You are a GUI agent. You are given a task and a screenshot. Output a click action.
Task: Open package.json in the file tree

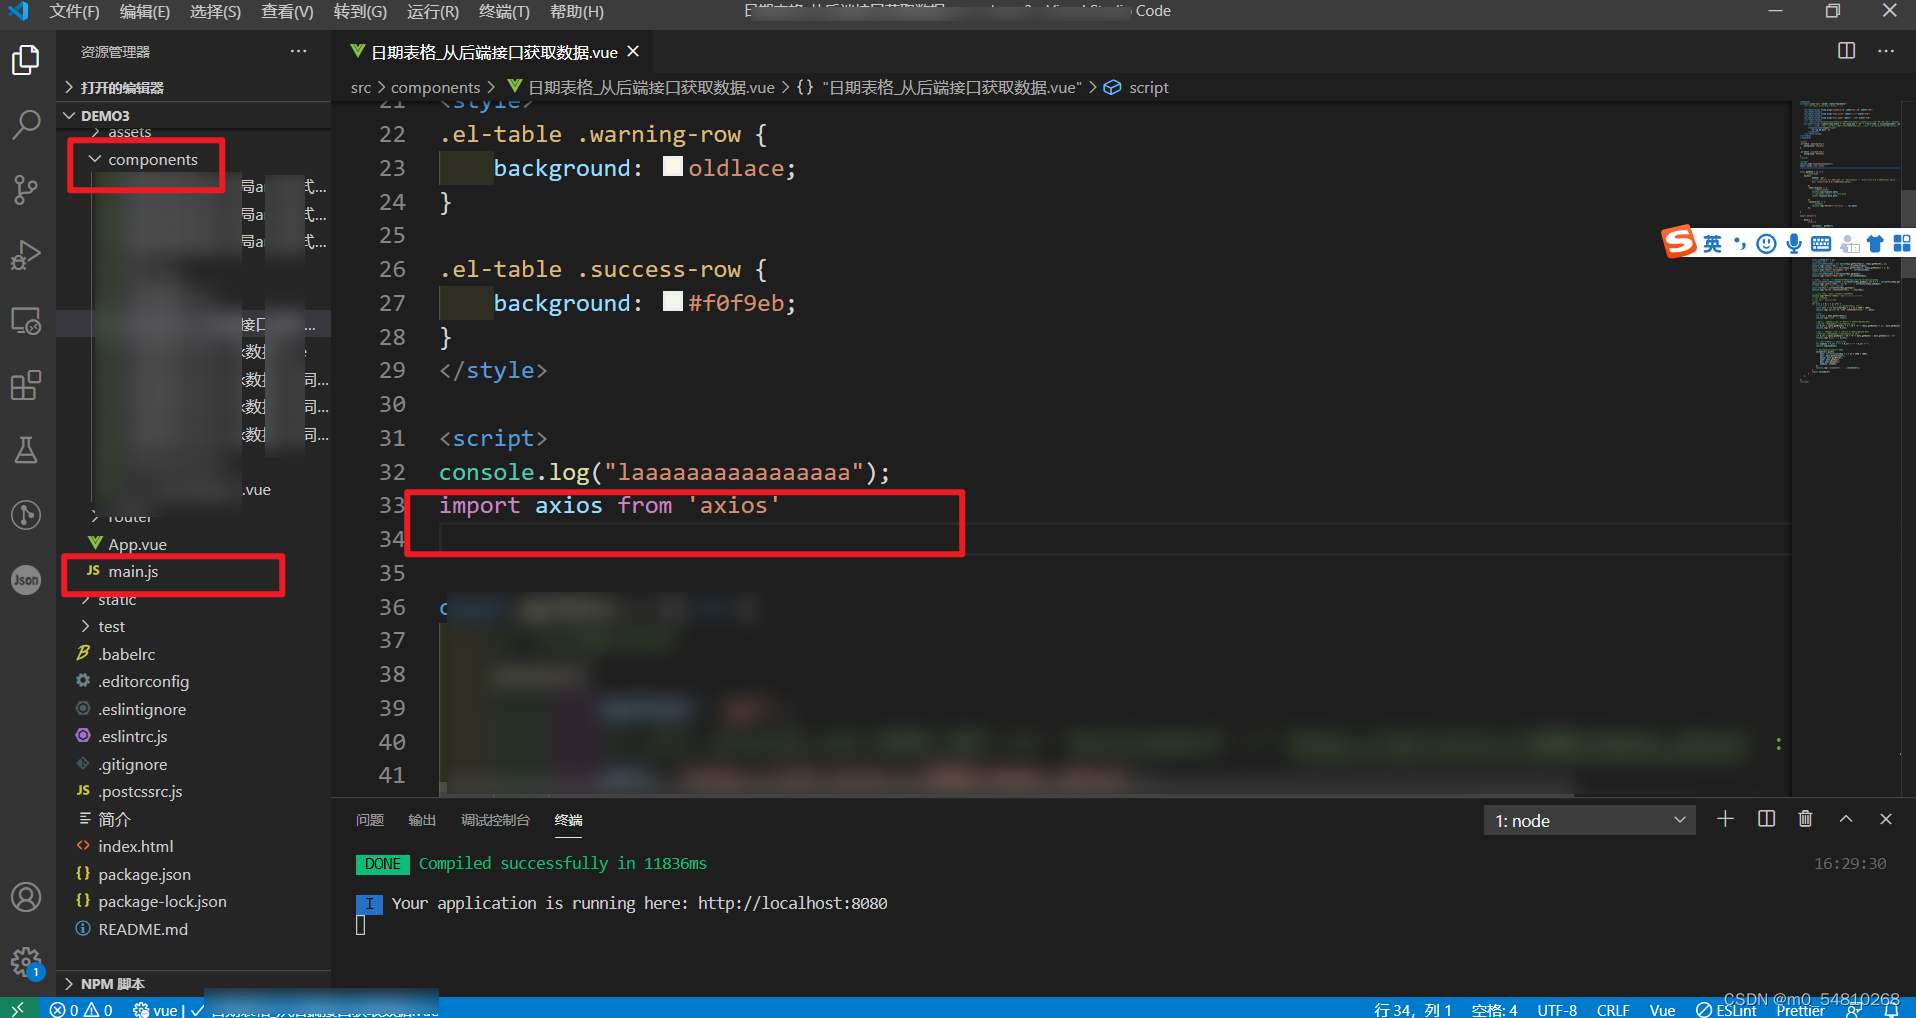[144, 874]
